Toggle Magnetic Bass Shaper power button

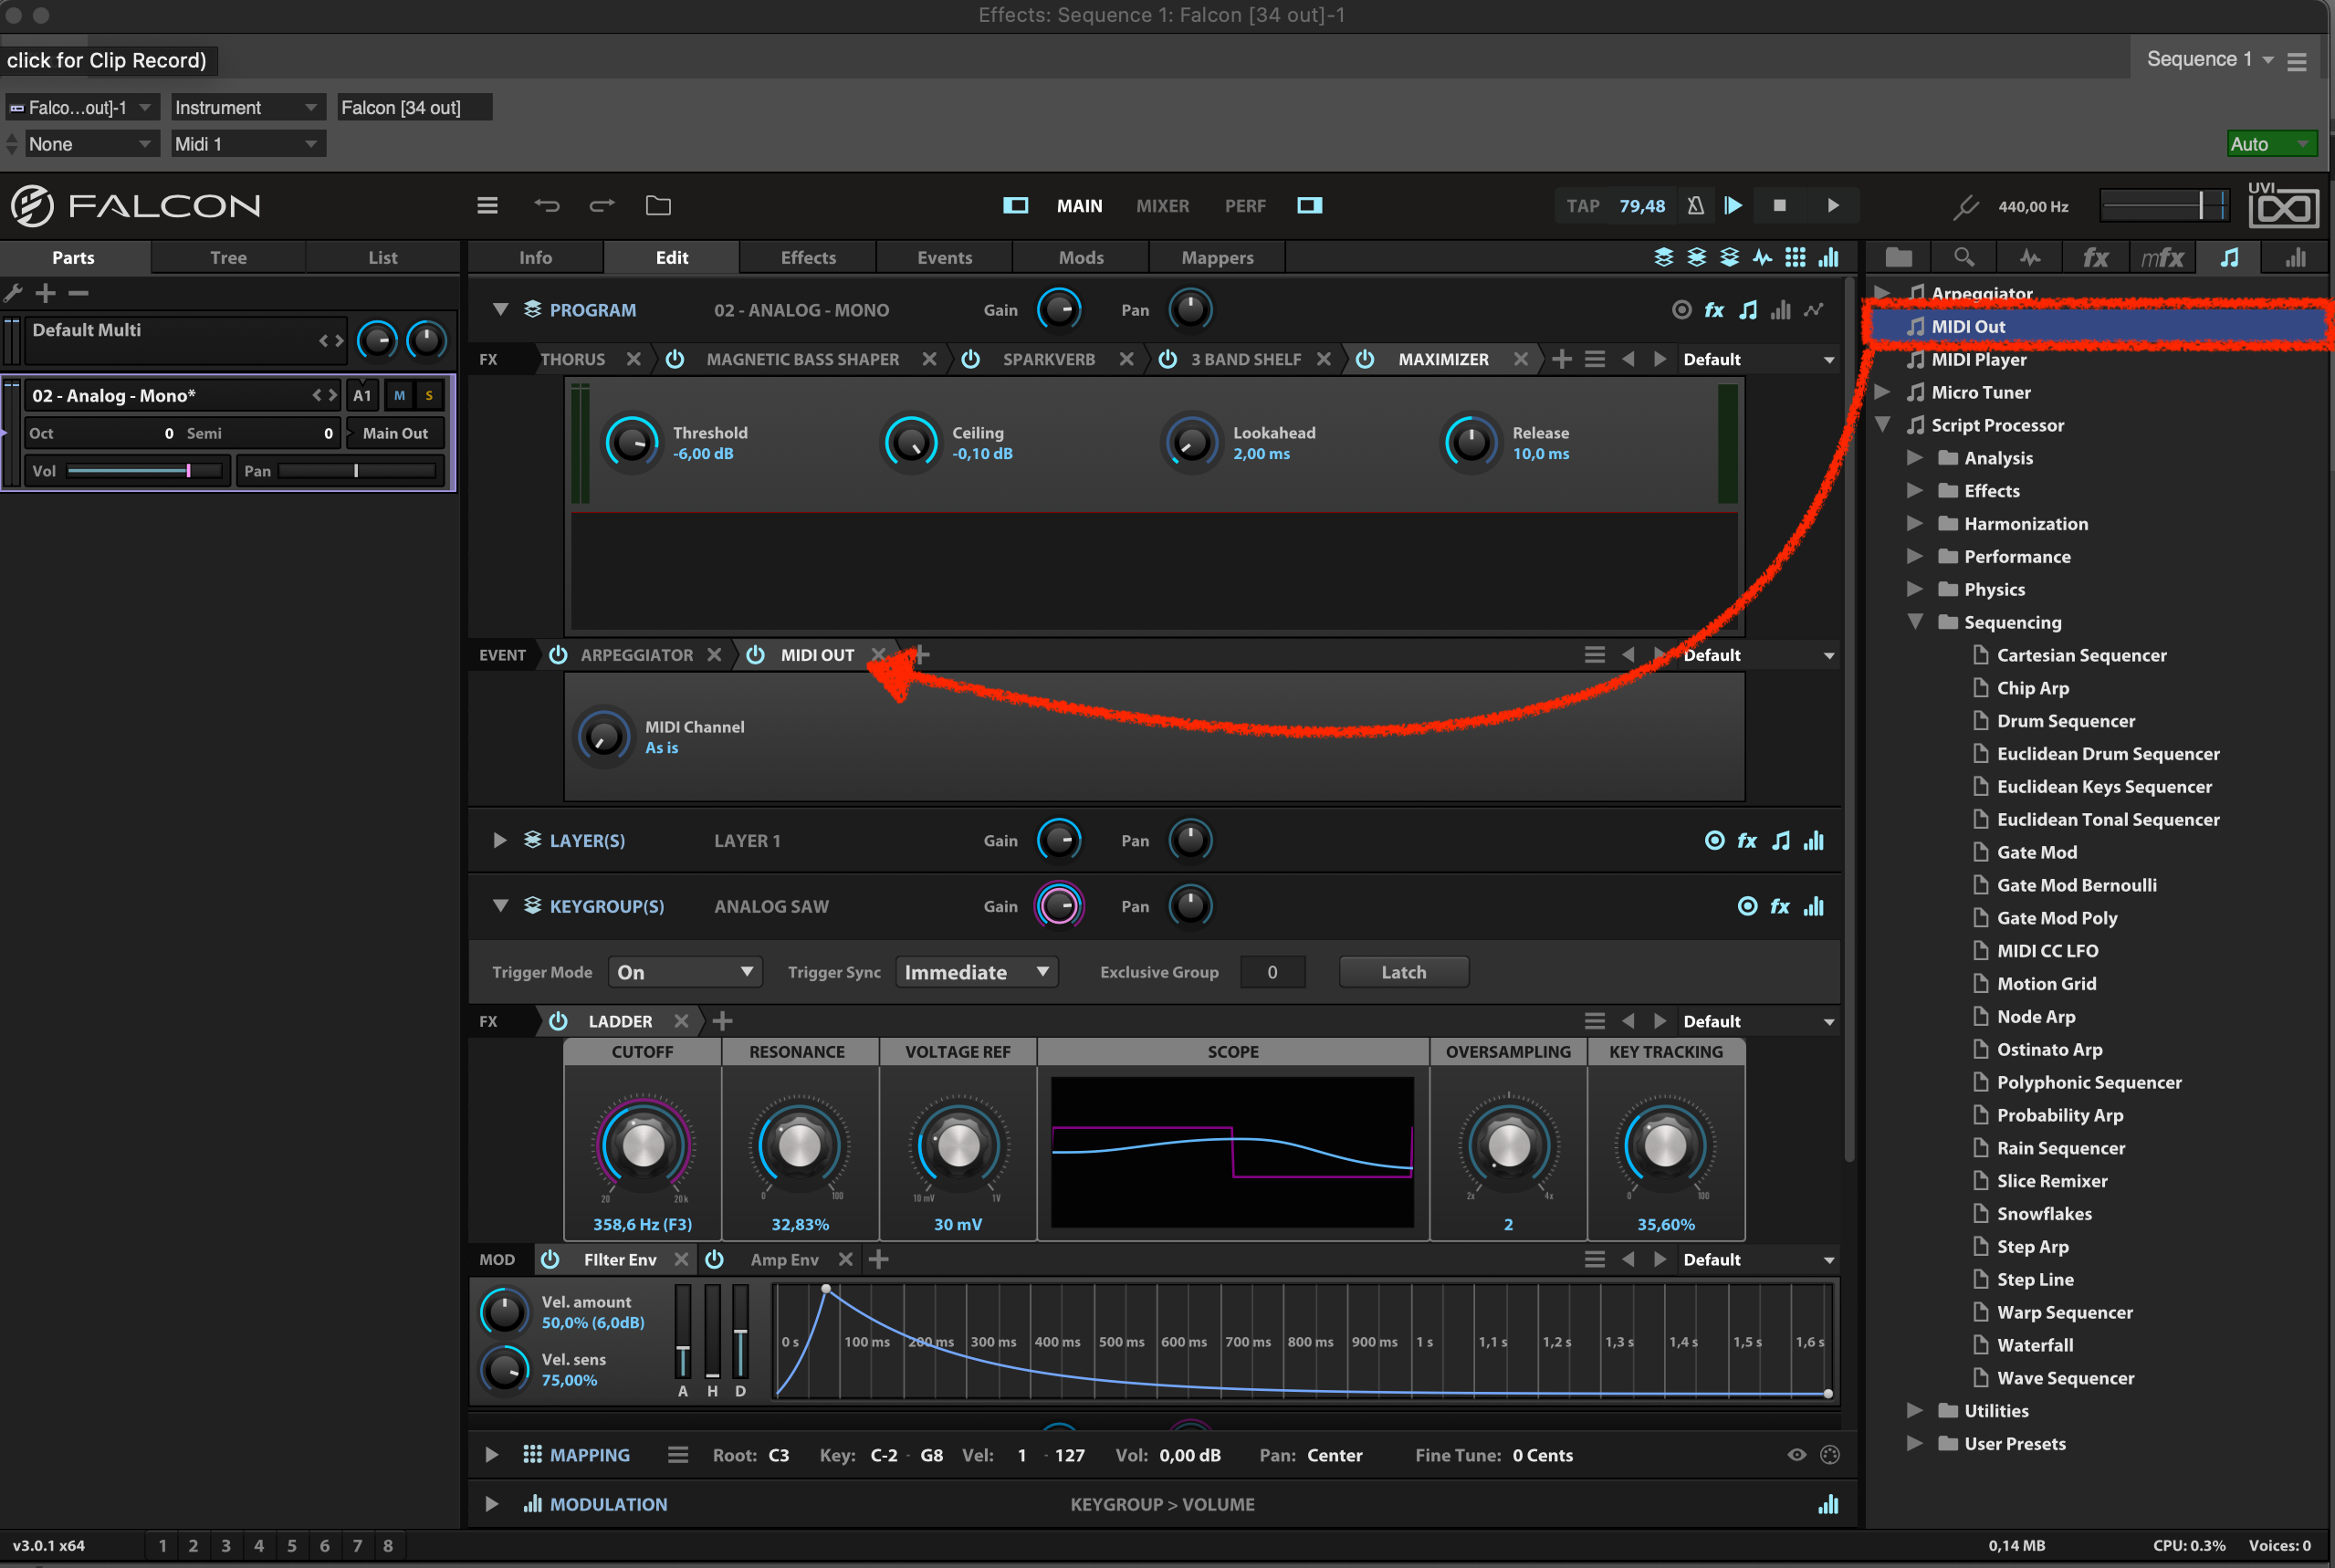click(x=675, y=359)
